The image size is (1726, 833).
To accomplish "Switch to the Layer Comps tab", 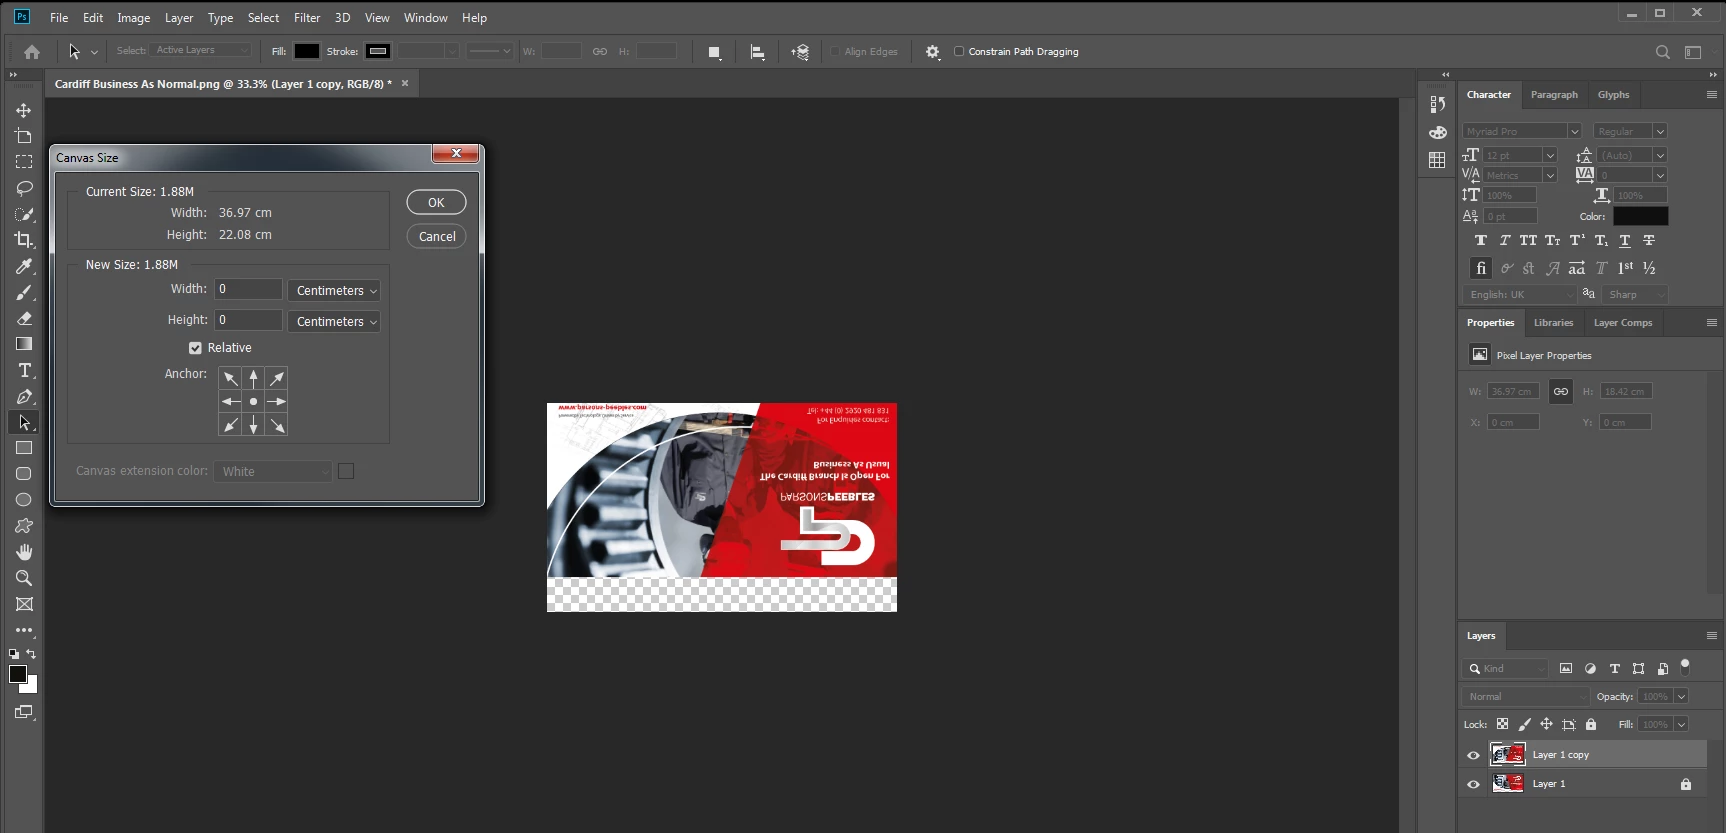I will pos(1622,323).
